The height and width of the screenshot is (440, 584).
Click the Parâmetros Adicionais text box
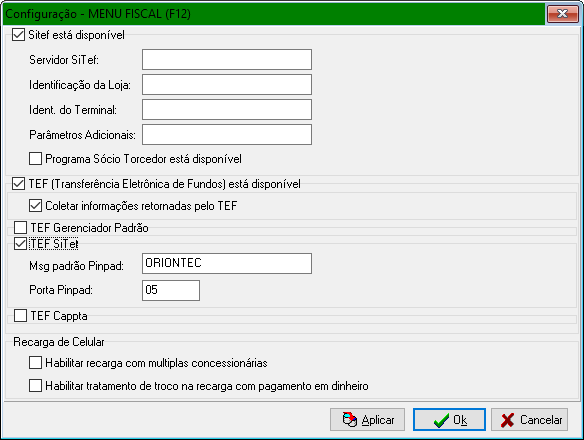point(227,134)
